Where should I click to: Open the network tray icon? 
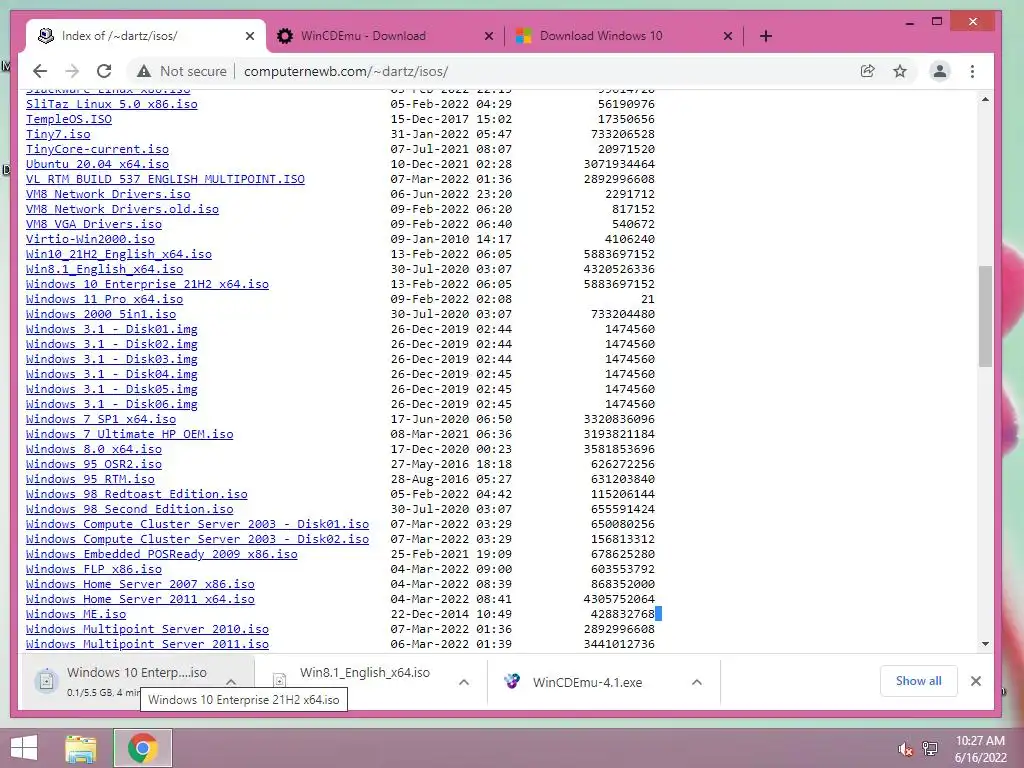click(x=930, y=748)
